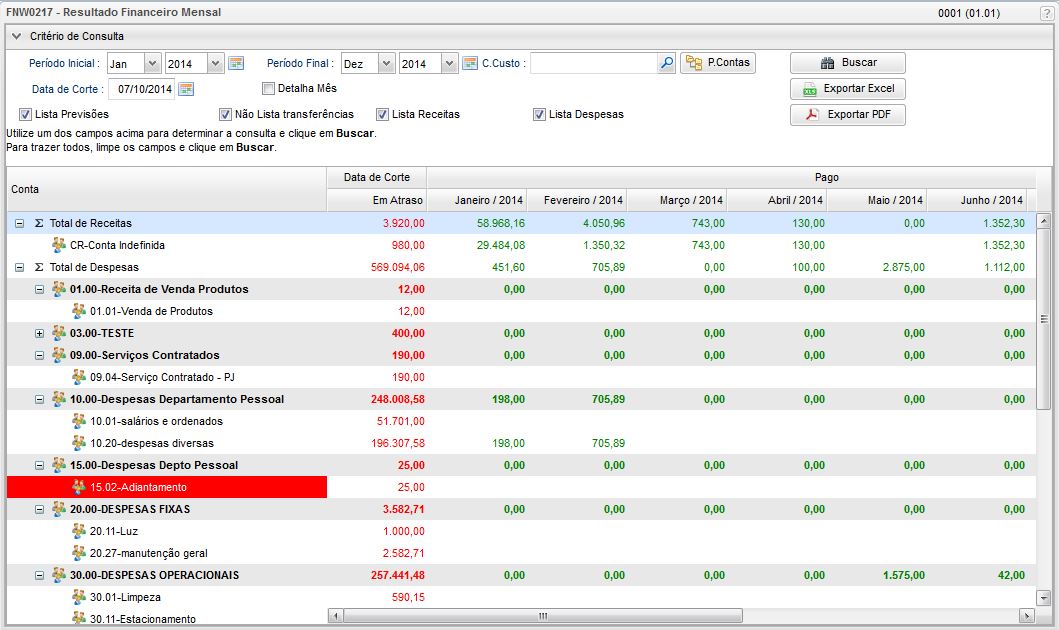Image resolution: width=1059 pixels, height=630 pixels.
Task: Uncheck the Lista Previsões checkbox
Action: 25,114
